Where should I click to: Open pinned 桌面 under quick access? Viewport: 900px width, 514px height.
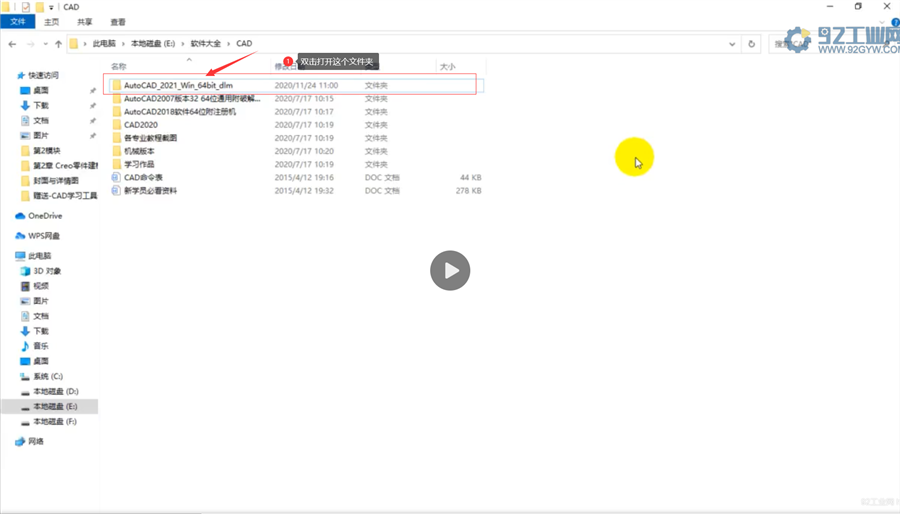[41, 90]
